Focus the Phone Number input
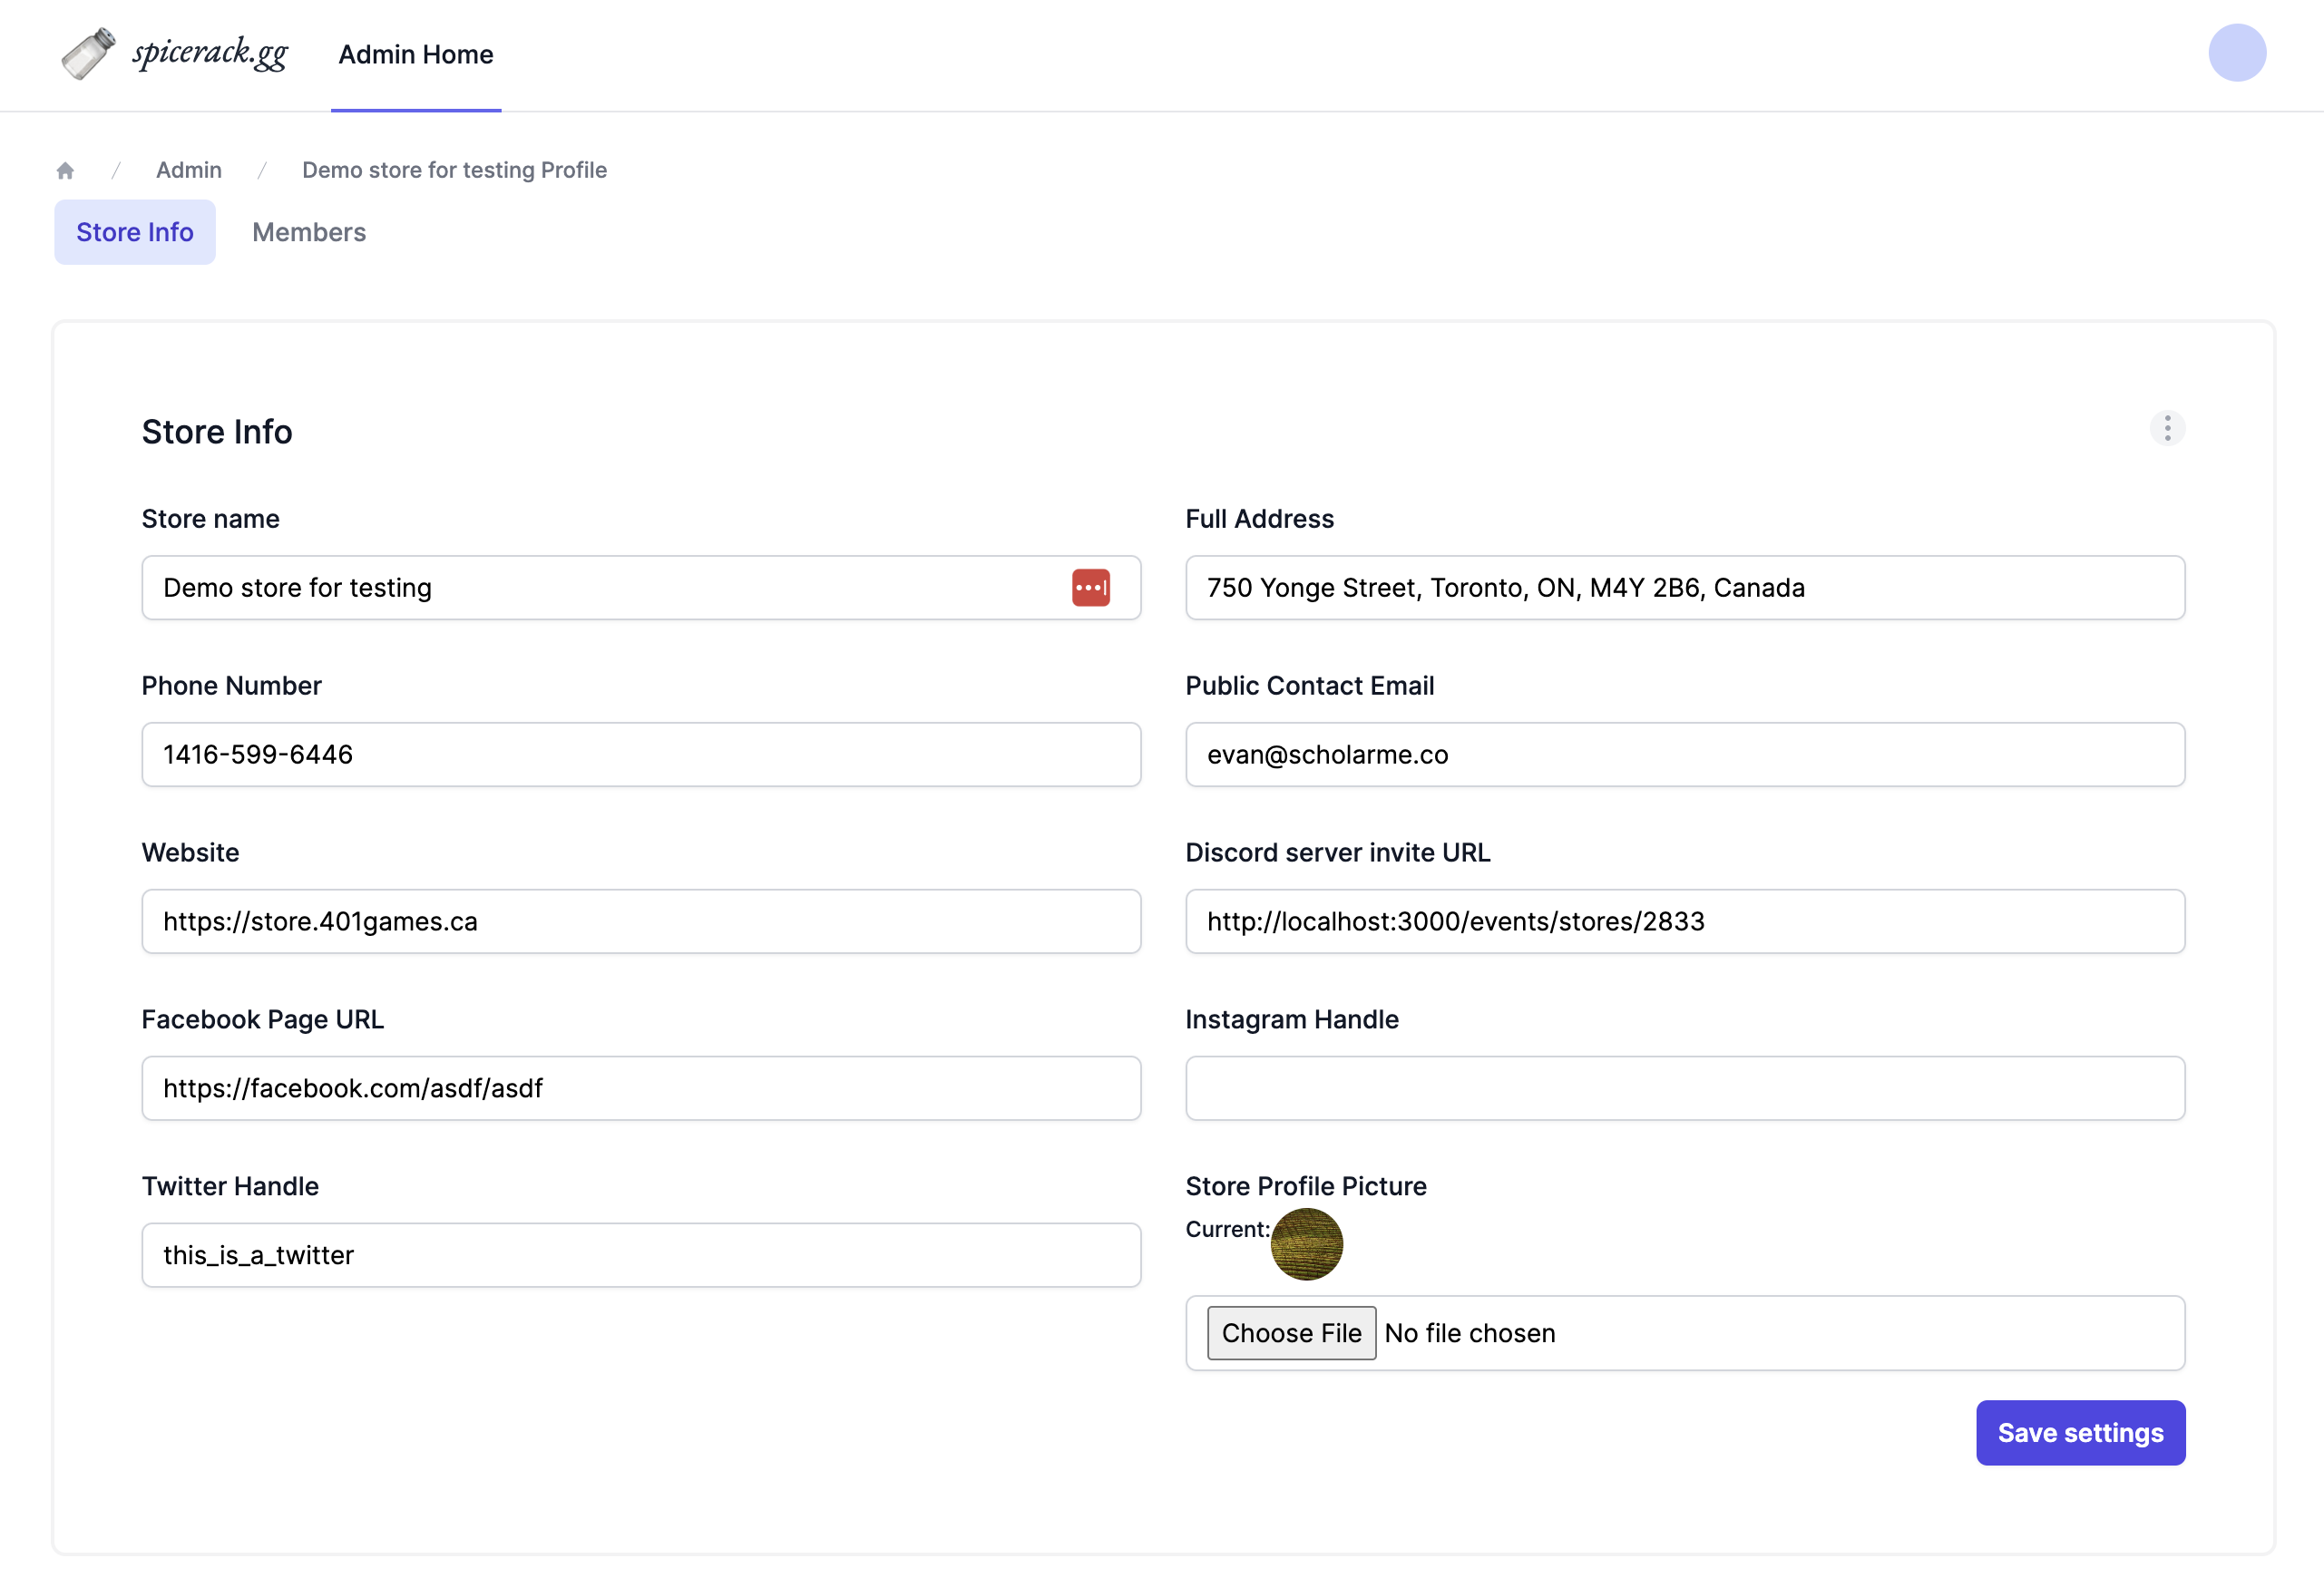Screen dimensions: 2324x1578 pos(641,755)
